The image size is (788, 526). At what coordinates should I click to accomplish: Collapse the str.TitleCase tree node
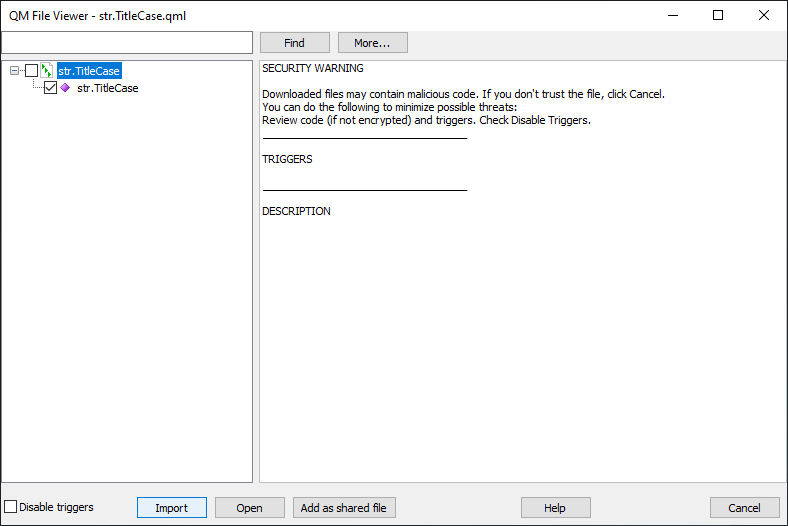[15, 71]
